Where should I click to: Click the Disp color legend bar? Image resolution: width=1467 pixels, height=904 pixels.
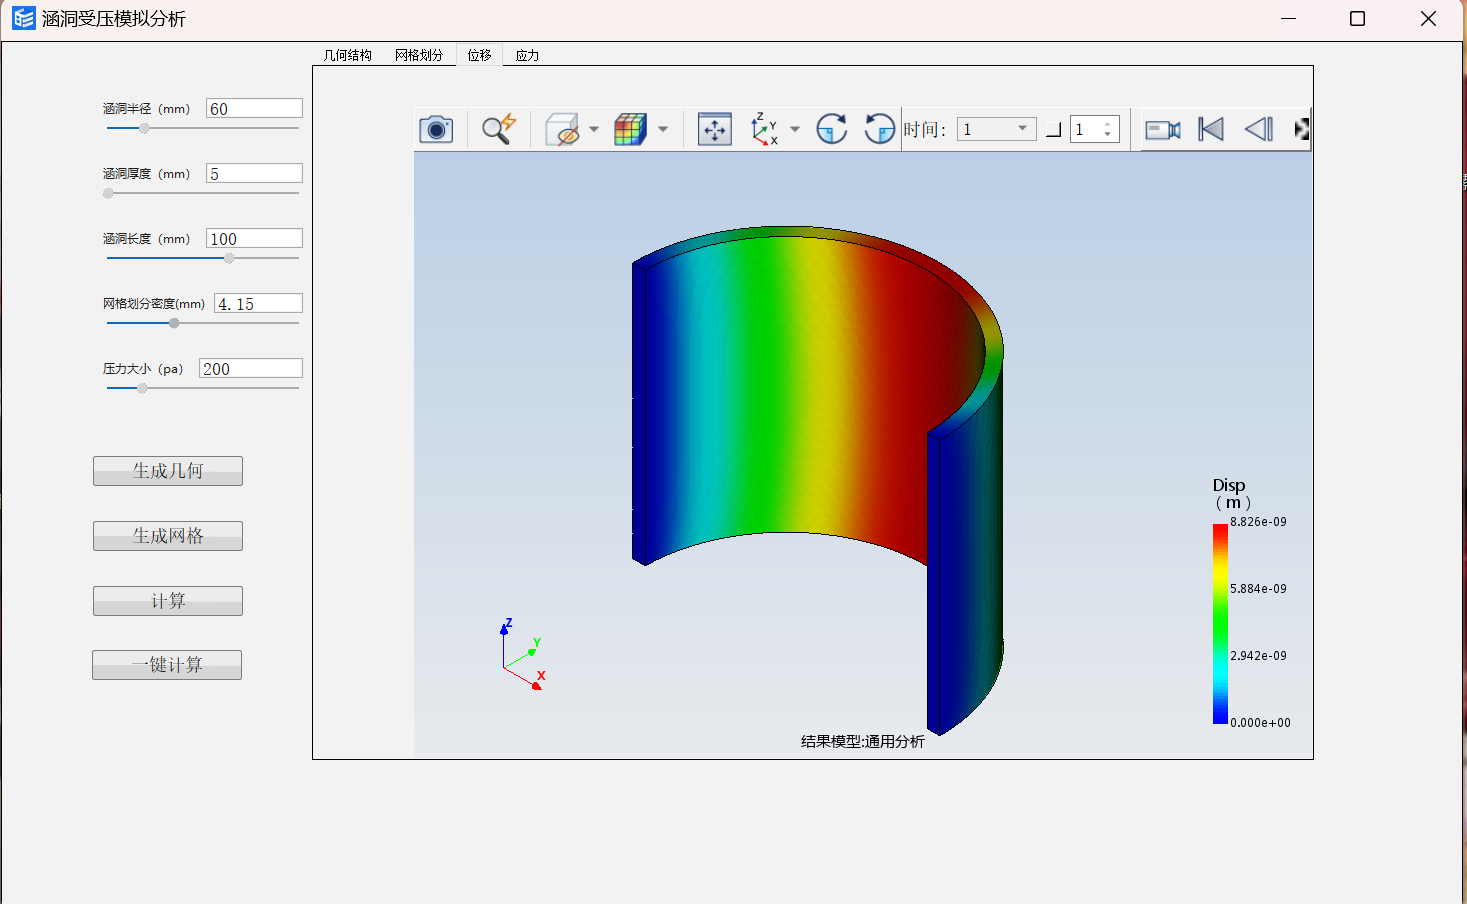click(x=1220, y=623)
